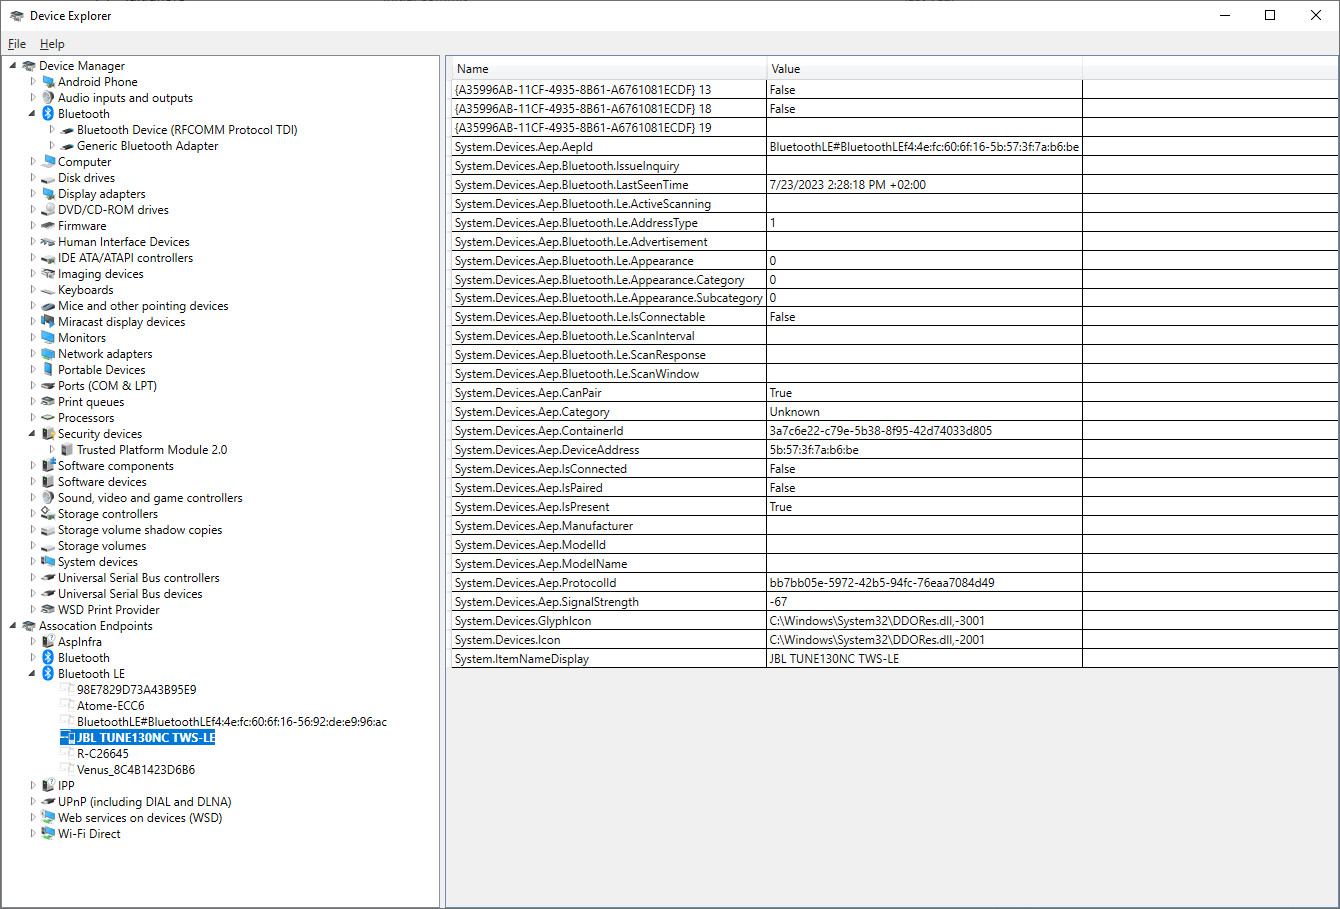
Task: Click the Android Phone device icon
Action: [48, 82]
